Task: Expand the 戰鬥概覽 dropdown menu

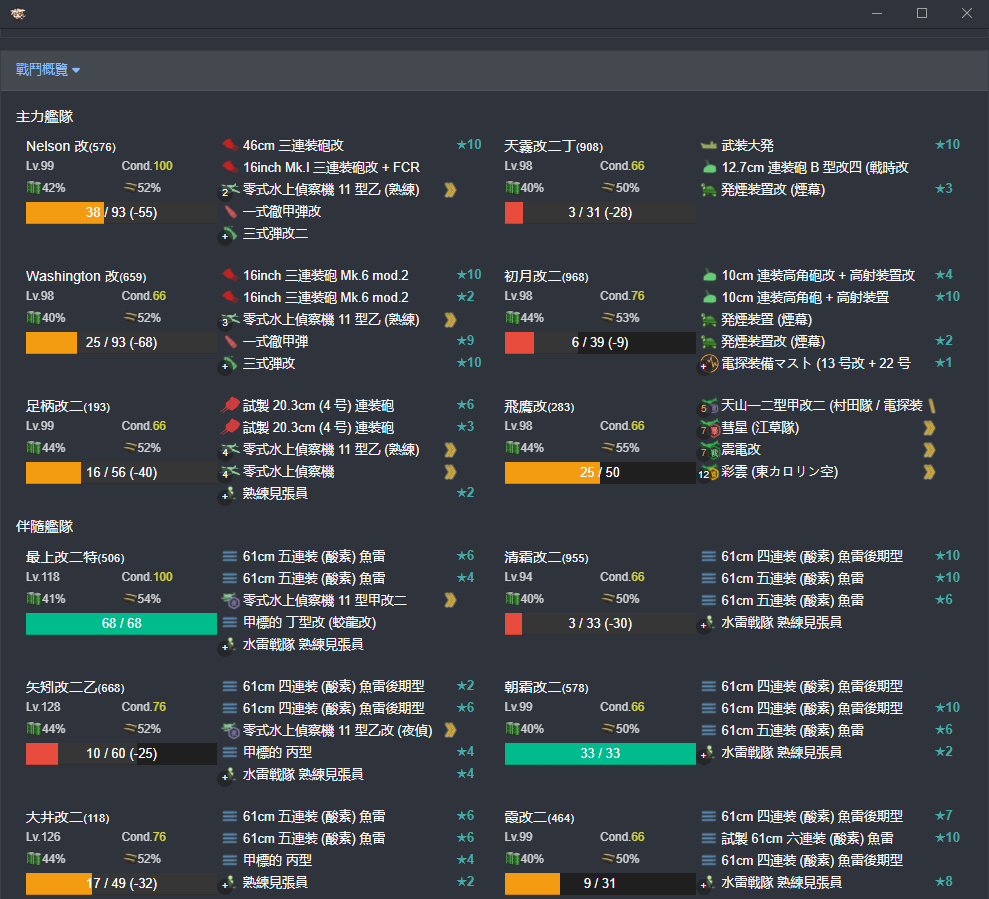Action: coord(48,69)
